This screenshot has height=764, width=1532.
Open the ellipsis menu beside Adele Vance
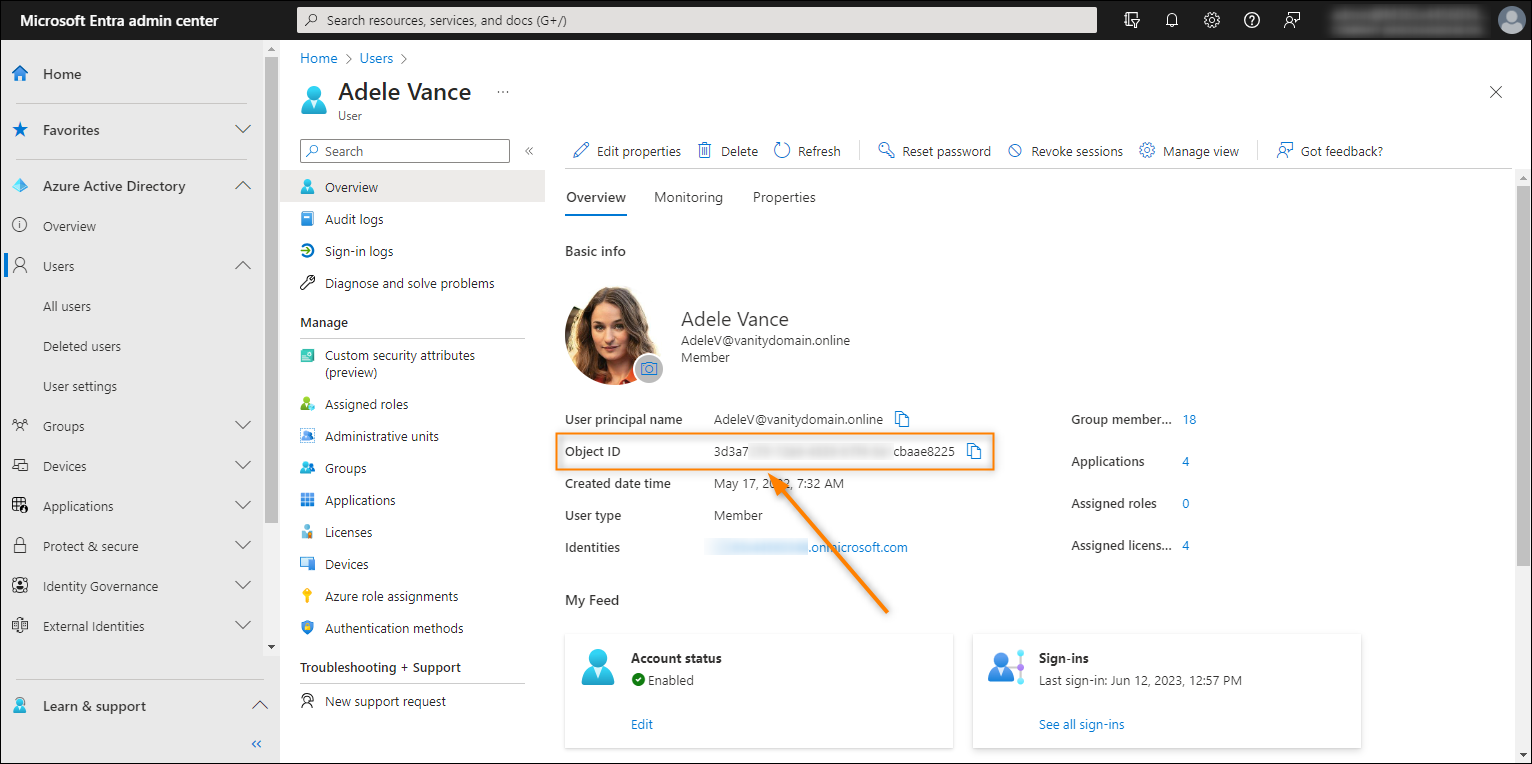503,91
